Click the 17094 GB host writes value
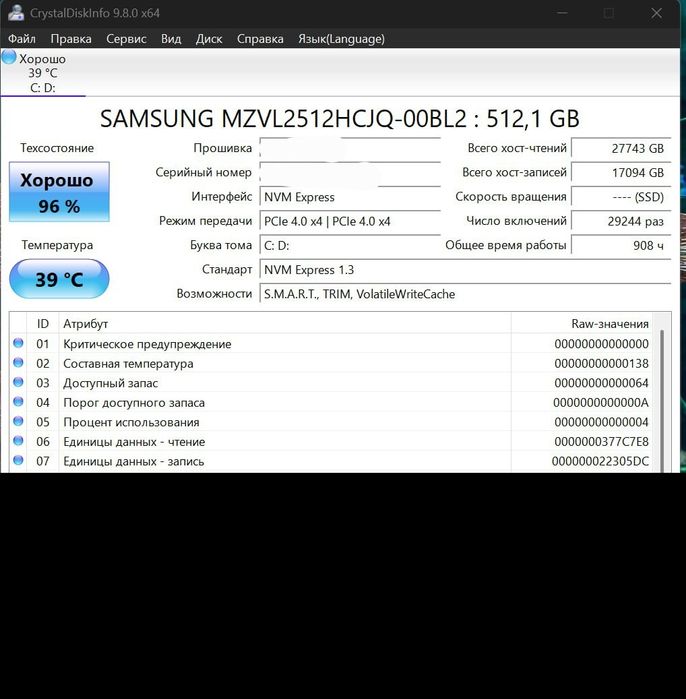The width and height of the screenshot is (686, 699). [x=621, y=173]
